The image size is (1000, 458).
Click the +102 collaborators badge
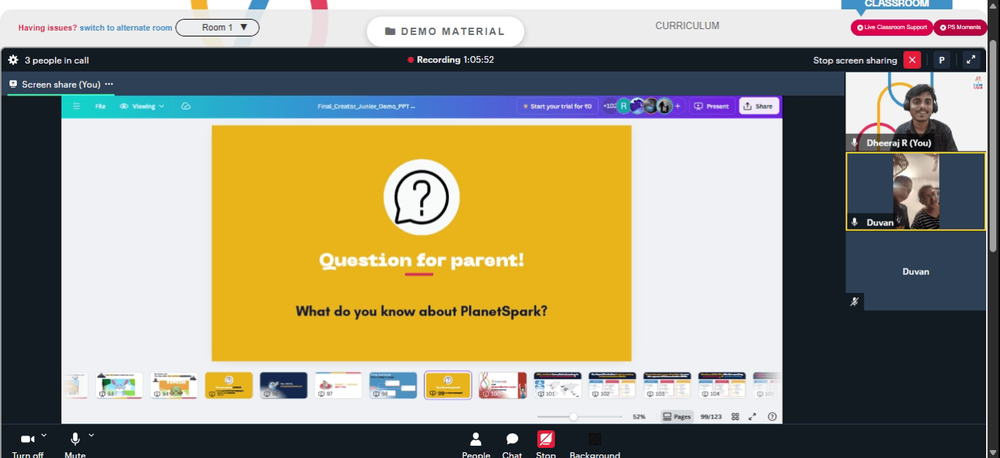(610, 107)
